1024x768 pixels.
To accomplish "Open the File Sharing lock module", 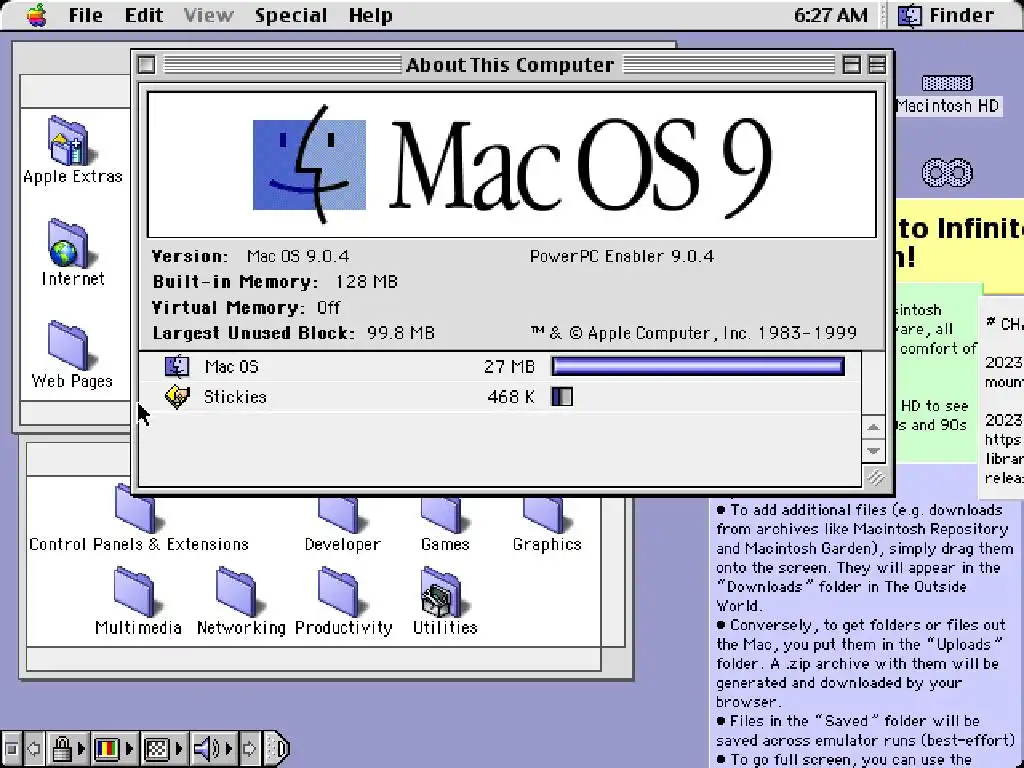I will pyautogui.click(x=67, y=748).
